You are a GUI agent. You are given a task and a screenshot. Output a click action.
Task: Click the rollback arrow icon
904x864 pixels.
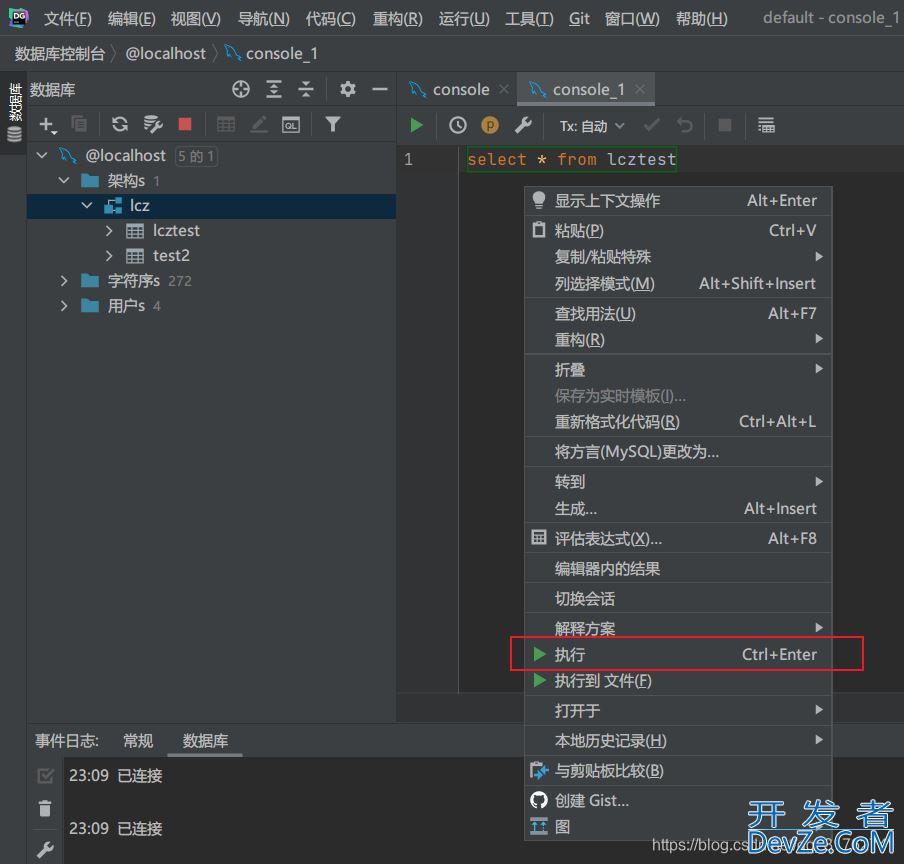click(x=685, y=125)
